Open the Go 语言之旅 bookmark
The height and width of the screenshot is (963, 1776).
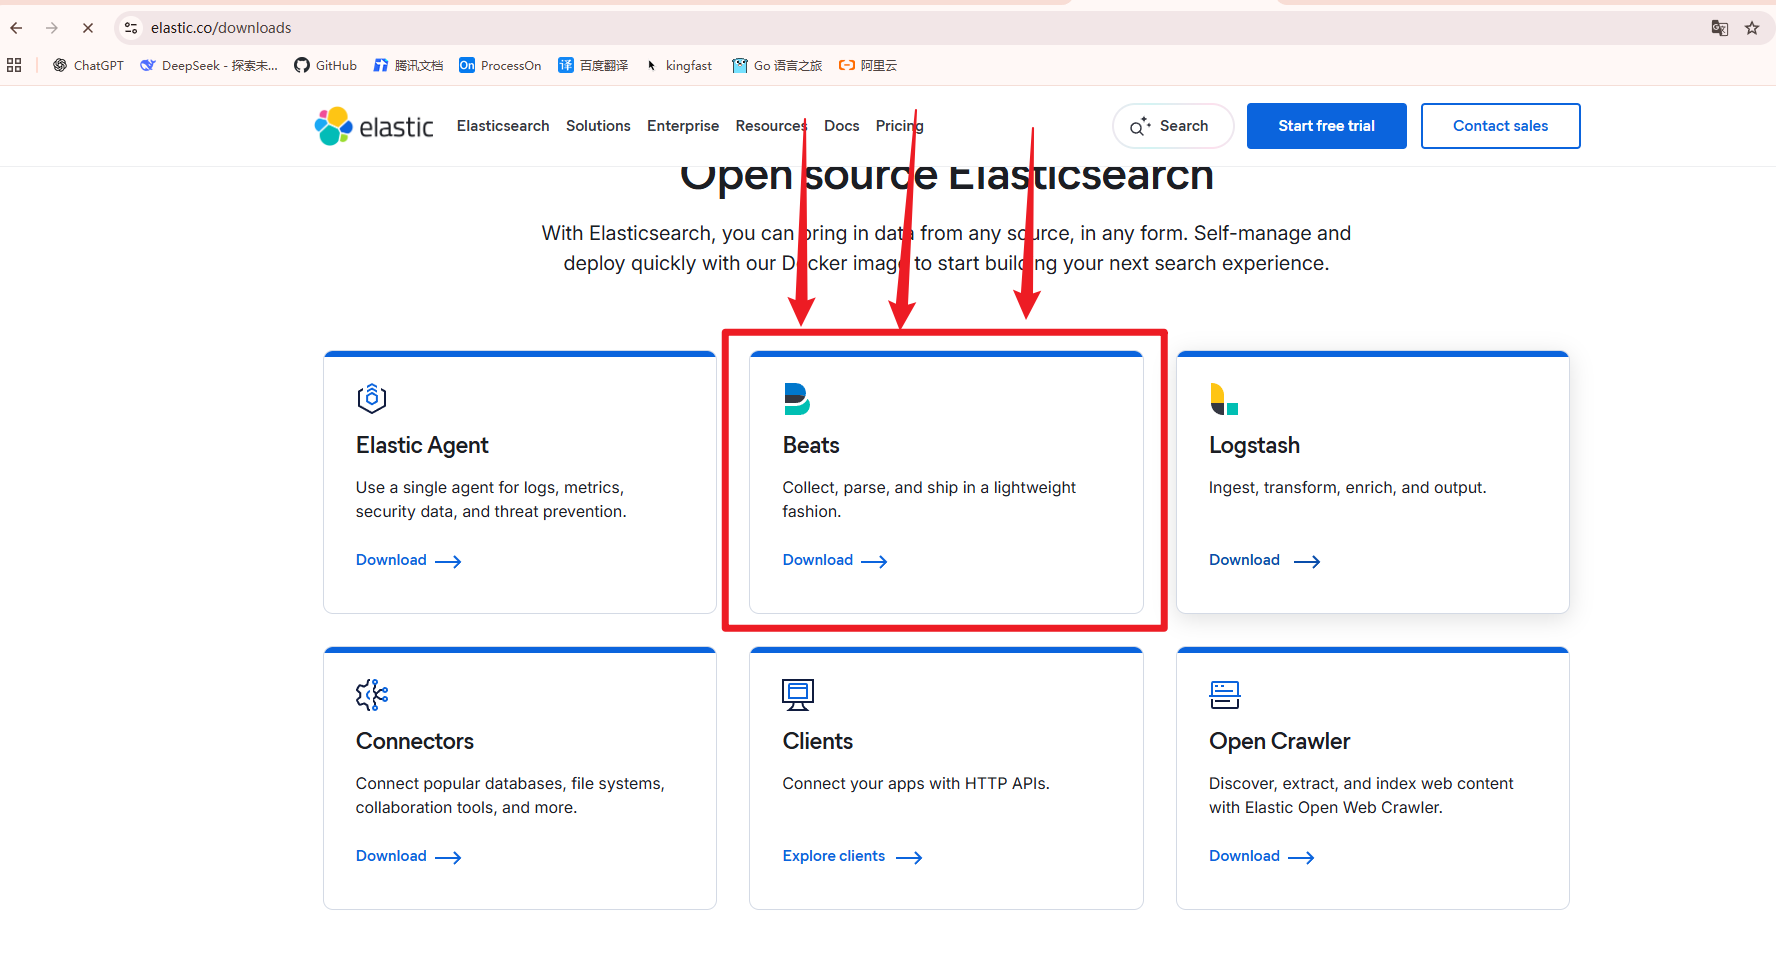[777, 65]
